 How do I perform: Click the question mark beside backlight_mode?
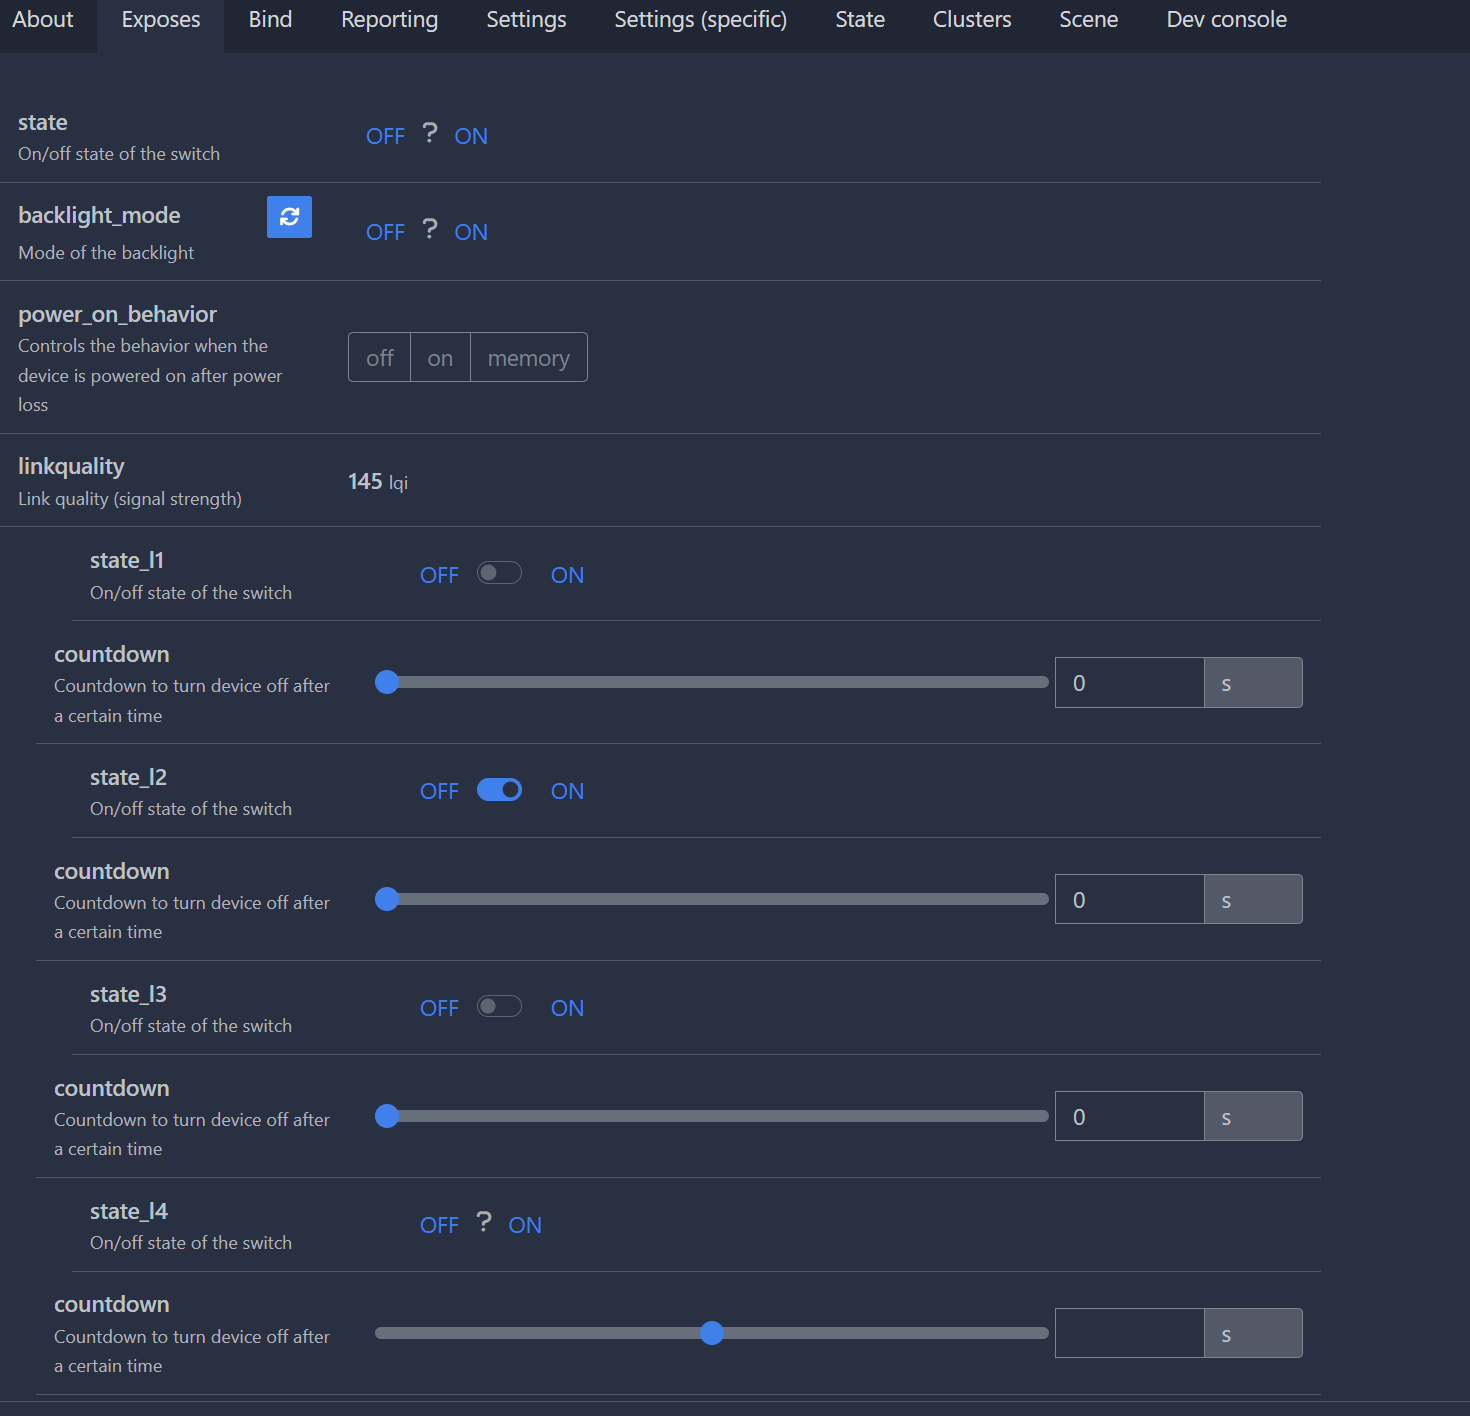(x=429, y=229)
